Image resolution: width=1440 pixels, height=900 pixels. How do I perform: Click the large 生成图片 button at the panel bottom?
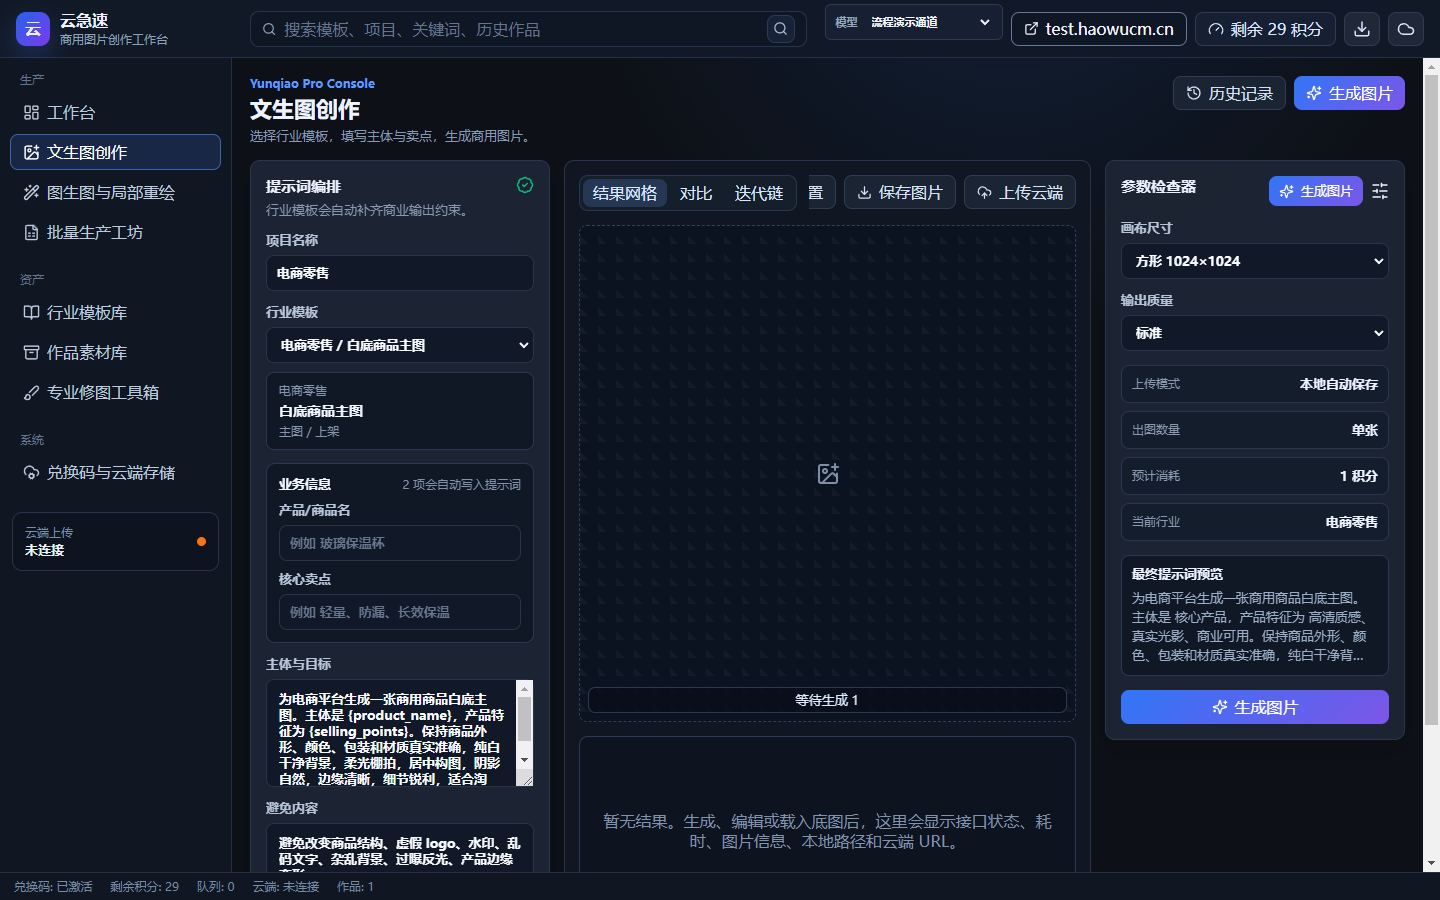[x=1255, y=707]
